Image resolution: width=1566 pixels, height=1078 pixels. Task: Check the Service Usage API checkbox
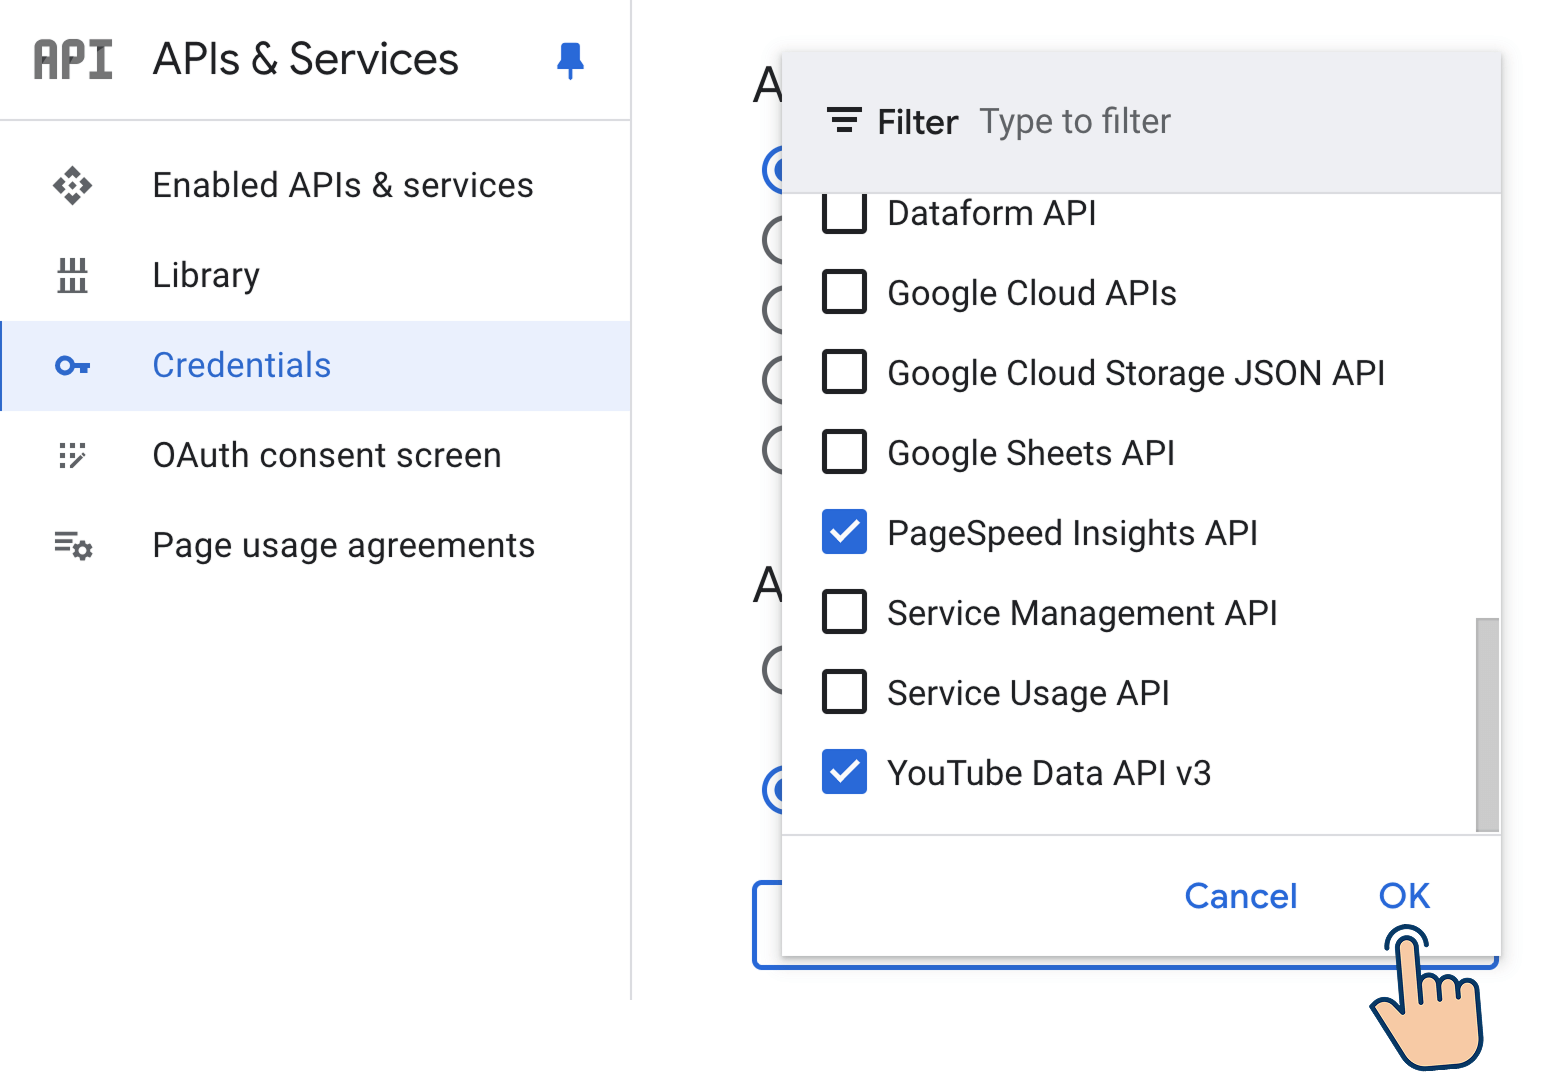(x=845, y=692)
